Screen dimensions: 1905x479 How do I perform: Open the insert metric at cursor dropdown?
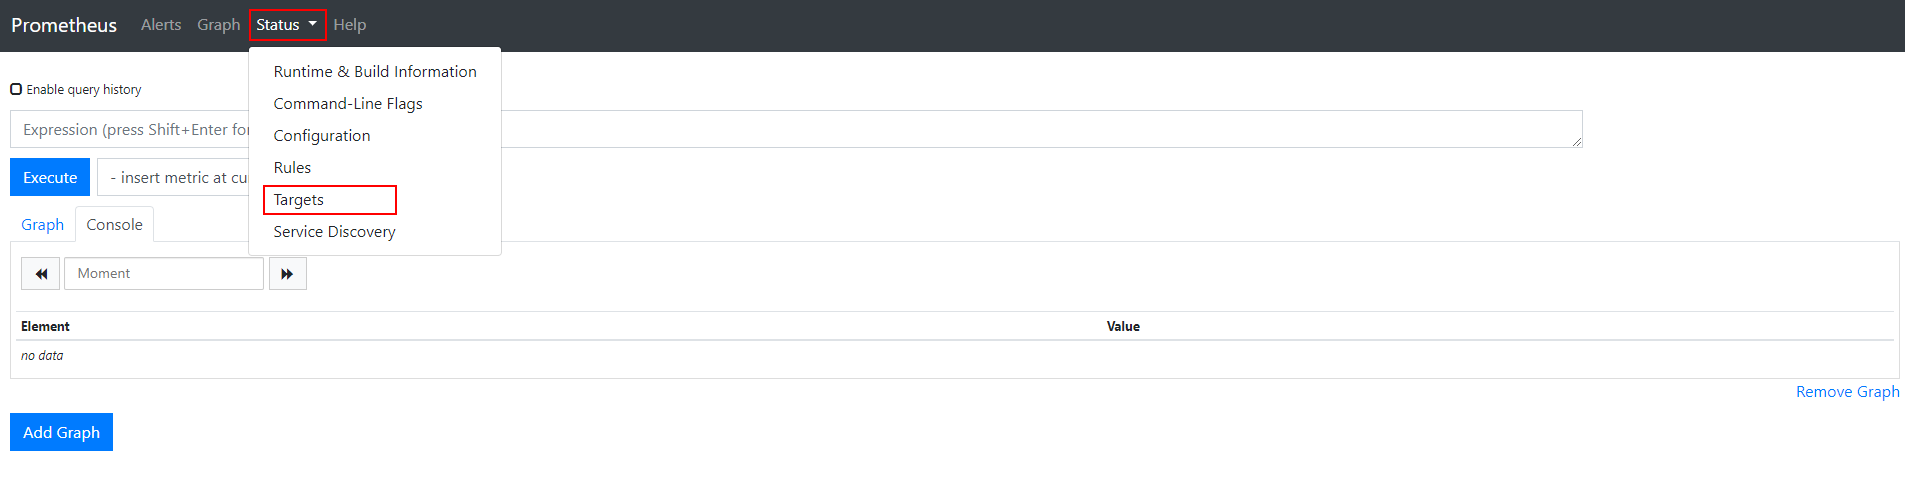[175, 178]
